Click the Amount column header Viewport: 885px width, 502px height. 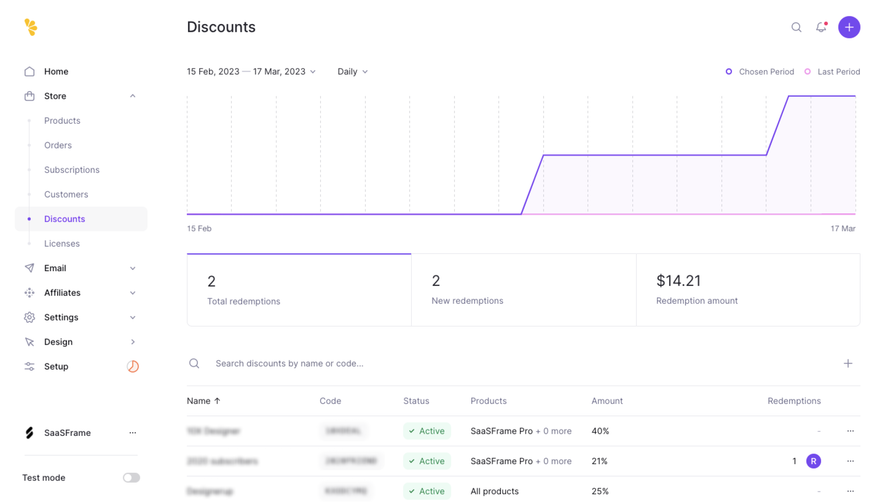point(607,401)
